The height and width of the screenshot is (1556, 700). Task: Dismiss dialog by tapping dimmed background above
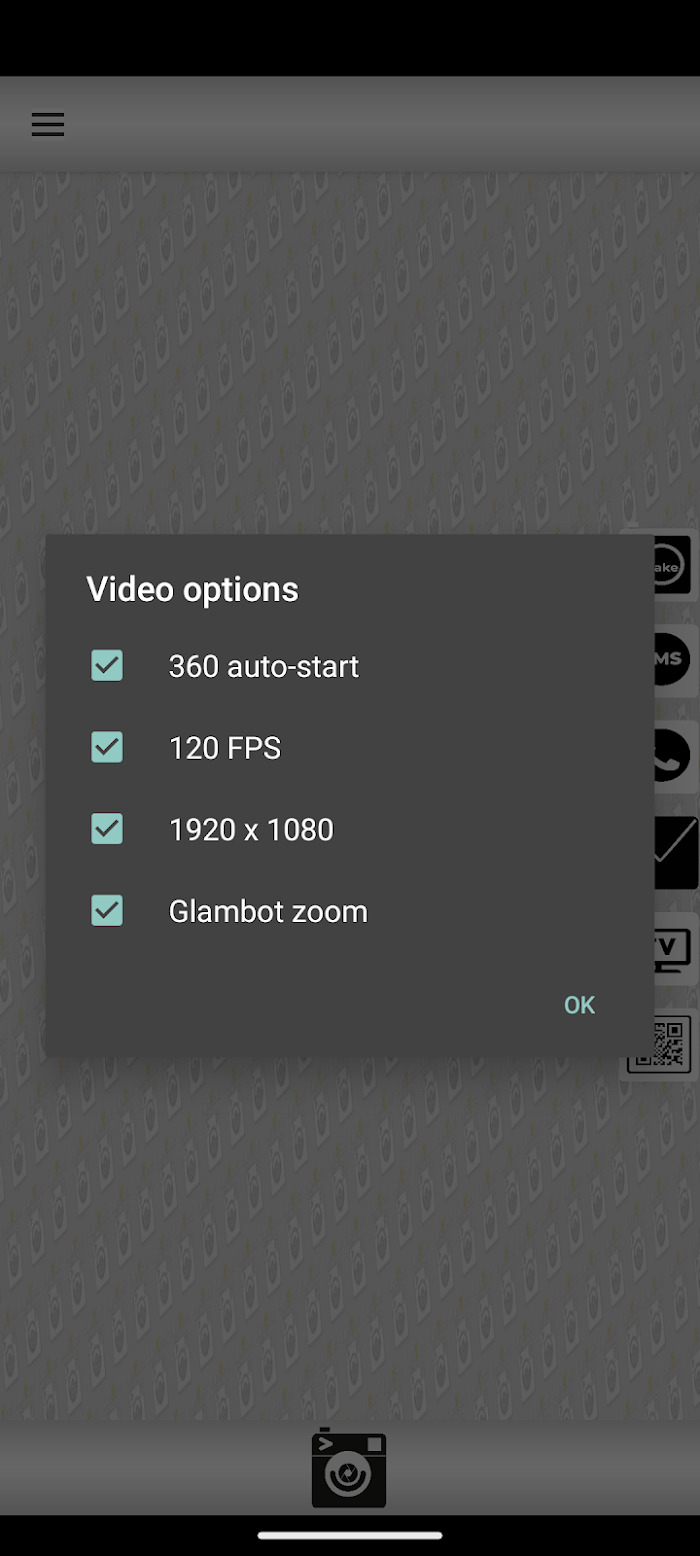pos(350,350)
